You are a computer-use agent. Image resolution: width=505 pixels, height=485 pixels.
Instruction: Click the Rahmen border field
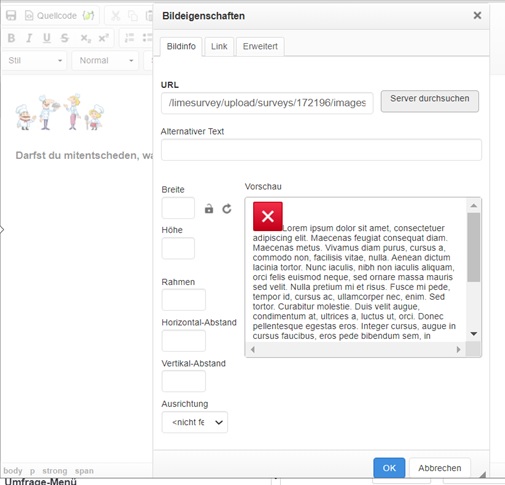[184, 300]
